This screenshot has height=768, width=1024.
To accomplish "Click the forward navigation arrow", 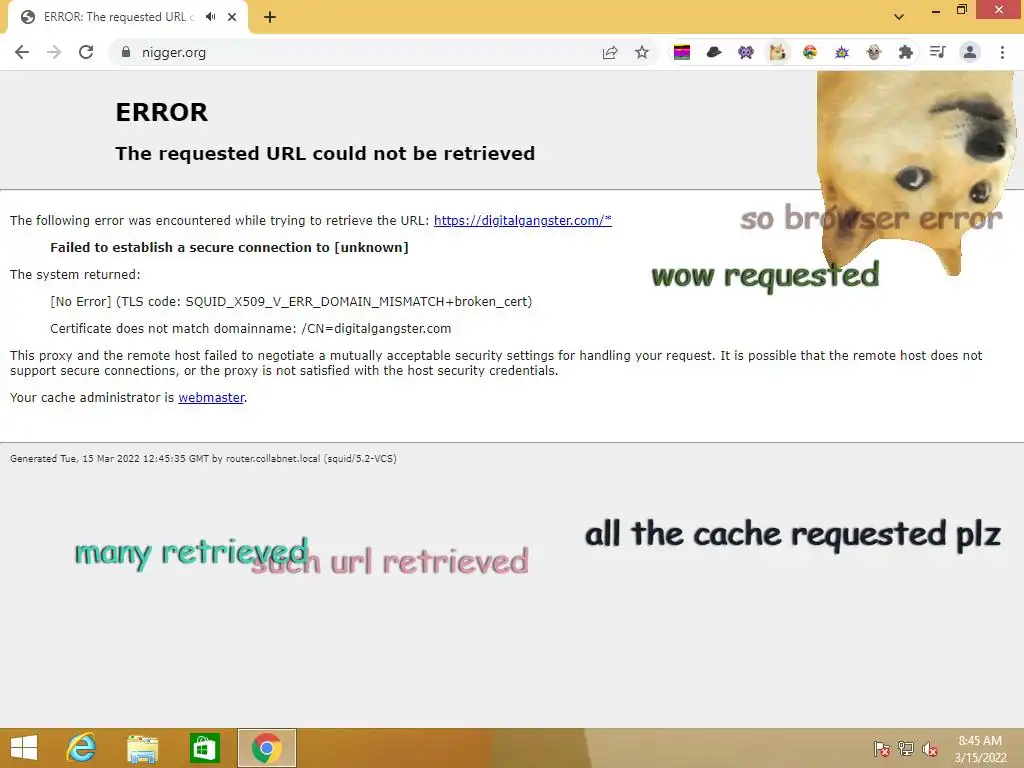I will click(x=54, y=52).
